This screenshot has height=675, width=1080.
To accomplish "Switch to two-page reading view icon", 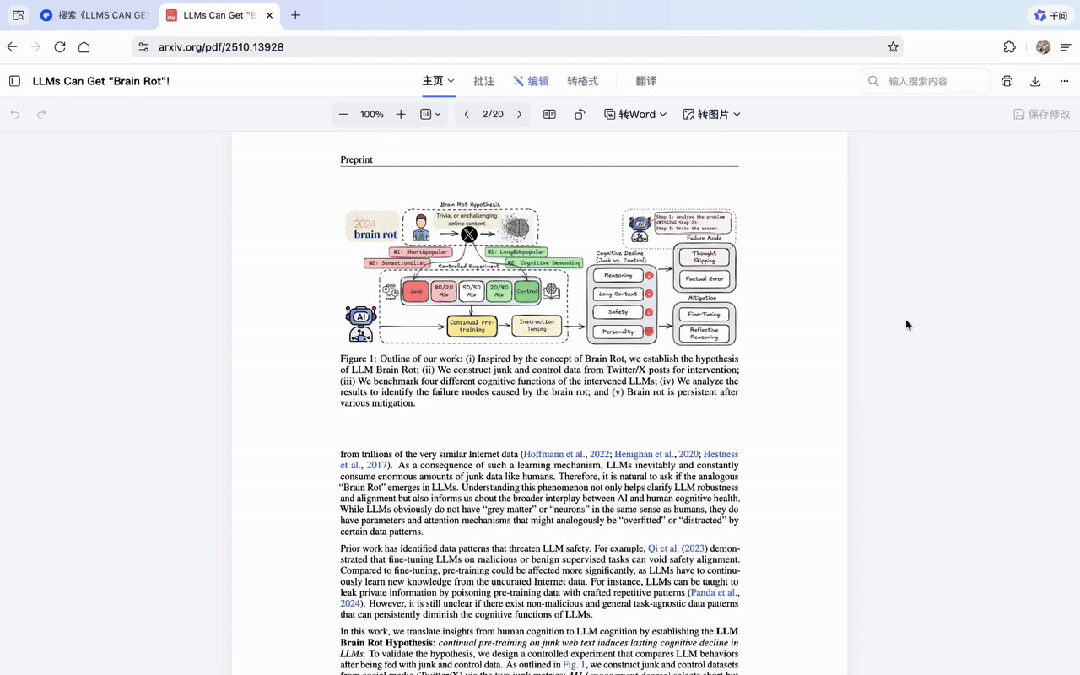I will pos(549,115).
